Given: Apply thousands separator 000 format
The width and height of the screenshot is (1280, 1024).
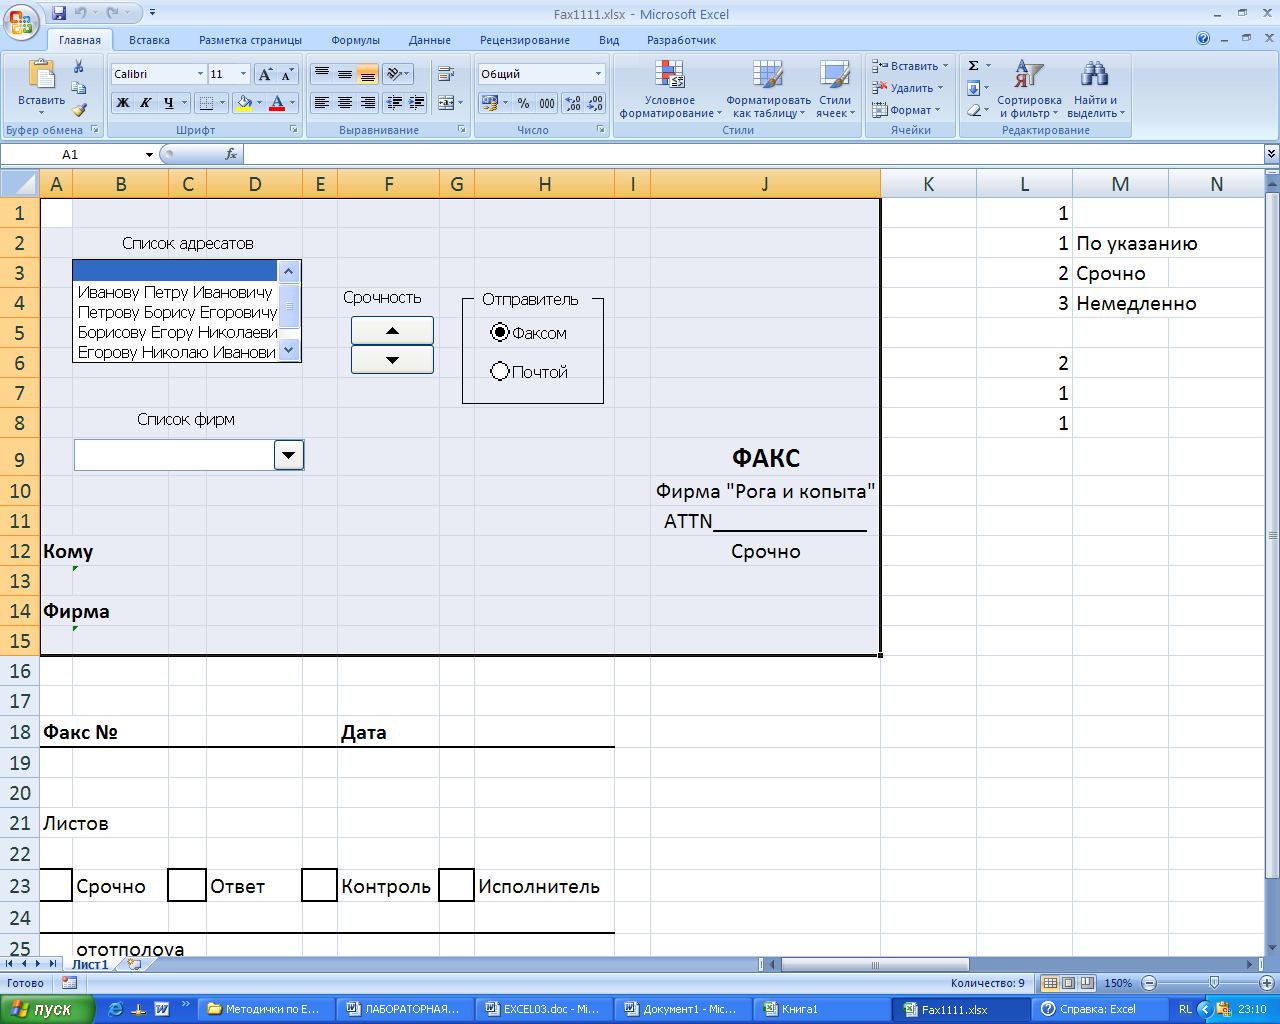Looking at the screenshot, I should click(547, 102).
